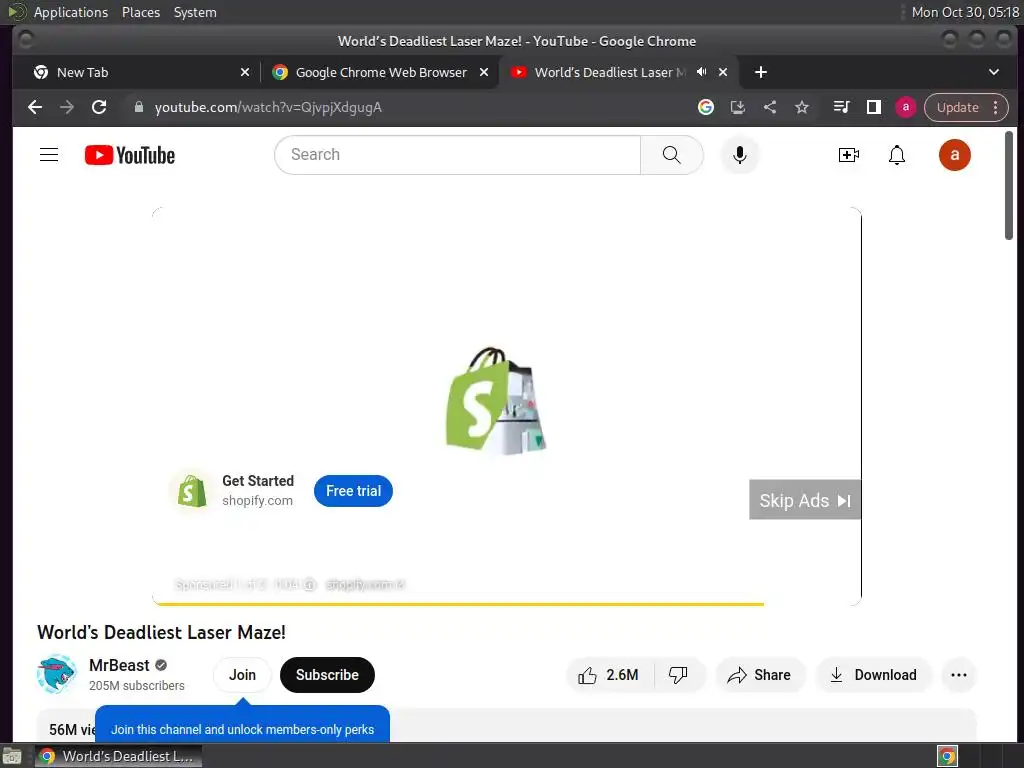Open the System menu

(x=195, y=12)
